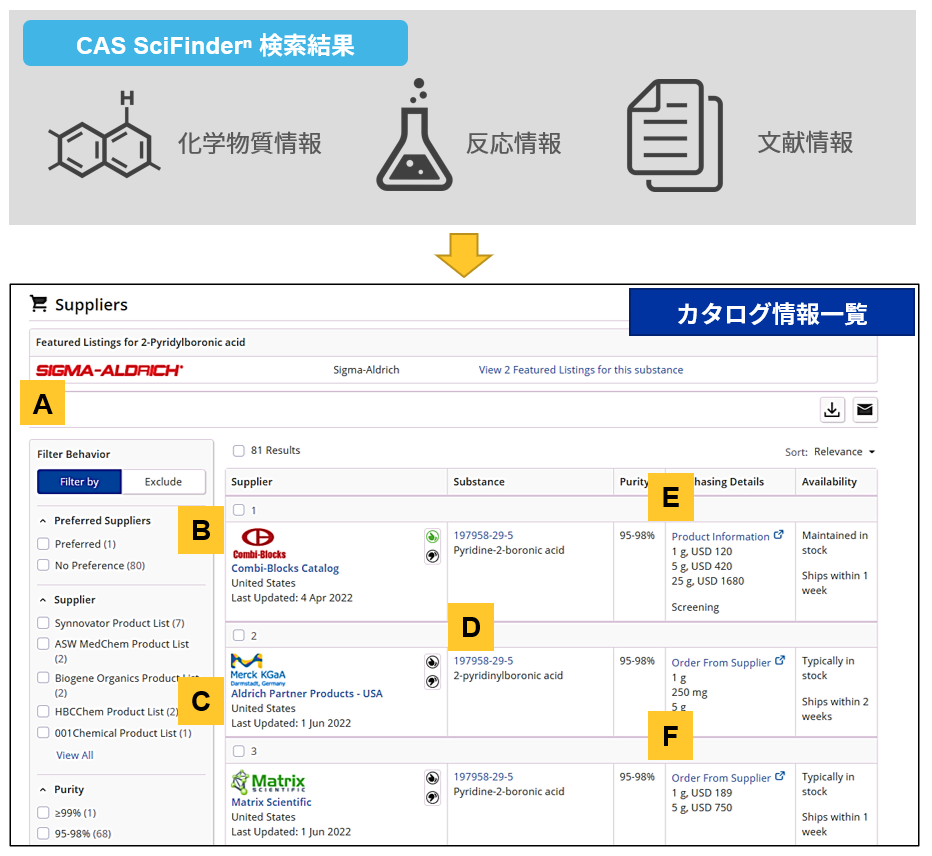
Task: Click the email envelope icon
Action: 865,409
